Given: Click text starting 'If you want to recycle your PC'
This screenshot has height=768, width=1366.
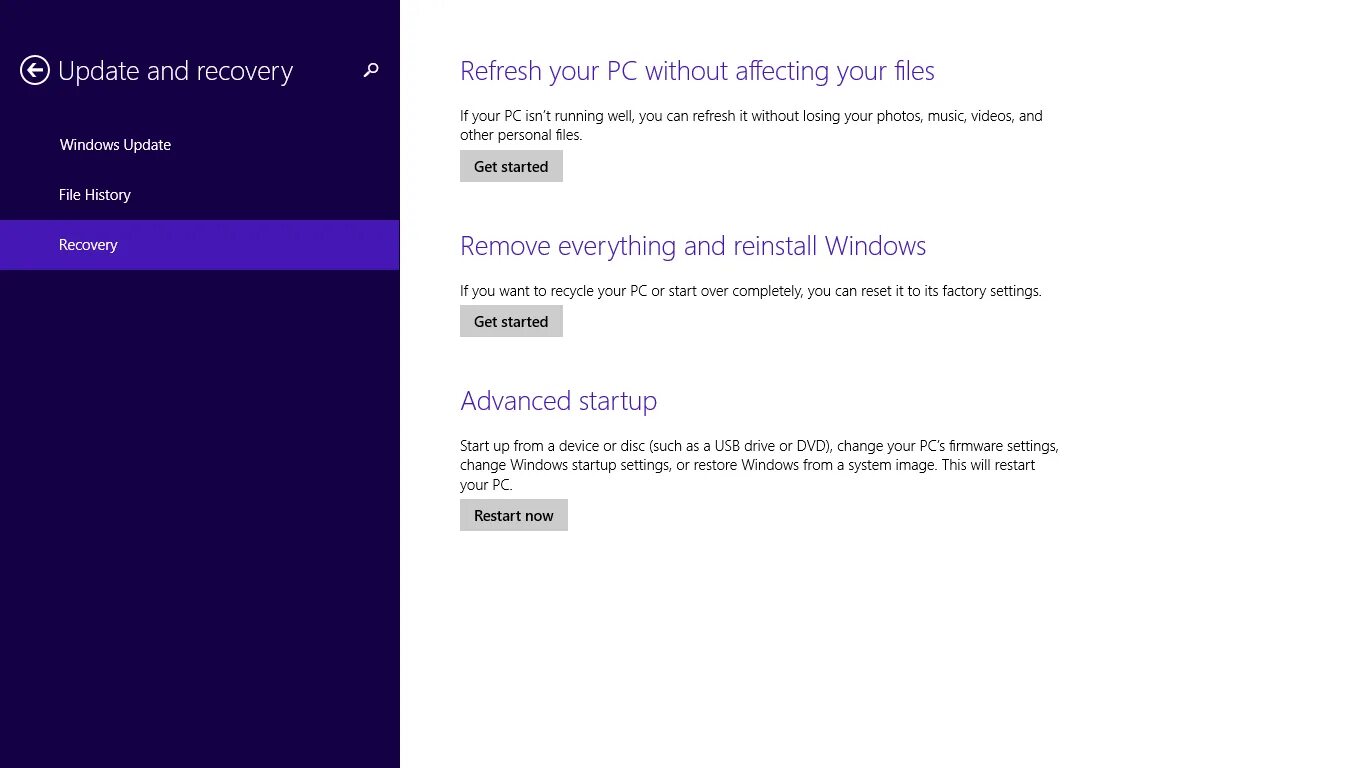Looking at the screenshot, I should [751, 291].
